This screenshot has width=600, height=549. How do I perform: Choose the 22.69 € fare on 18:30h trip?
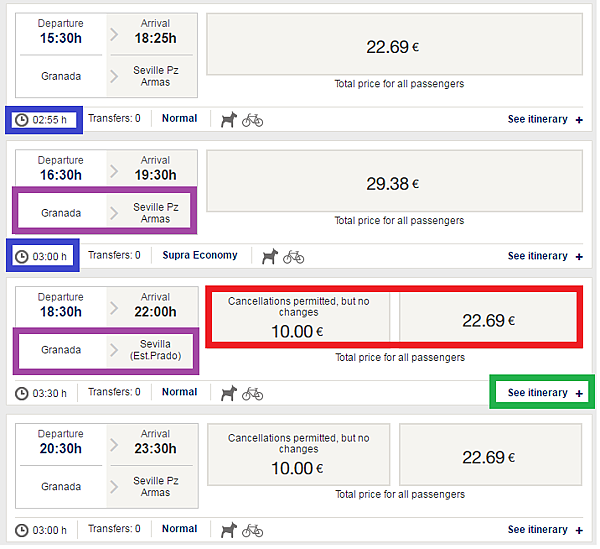[x=490, y=320]
